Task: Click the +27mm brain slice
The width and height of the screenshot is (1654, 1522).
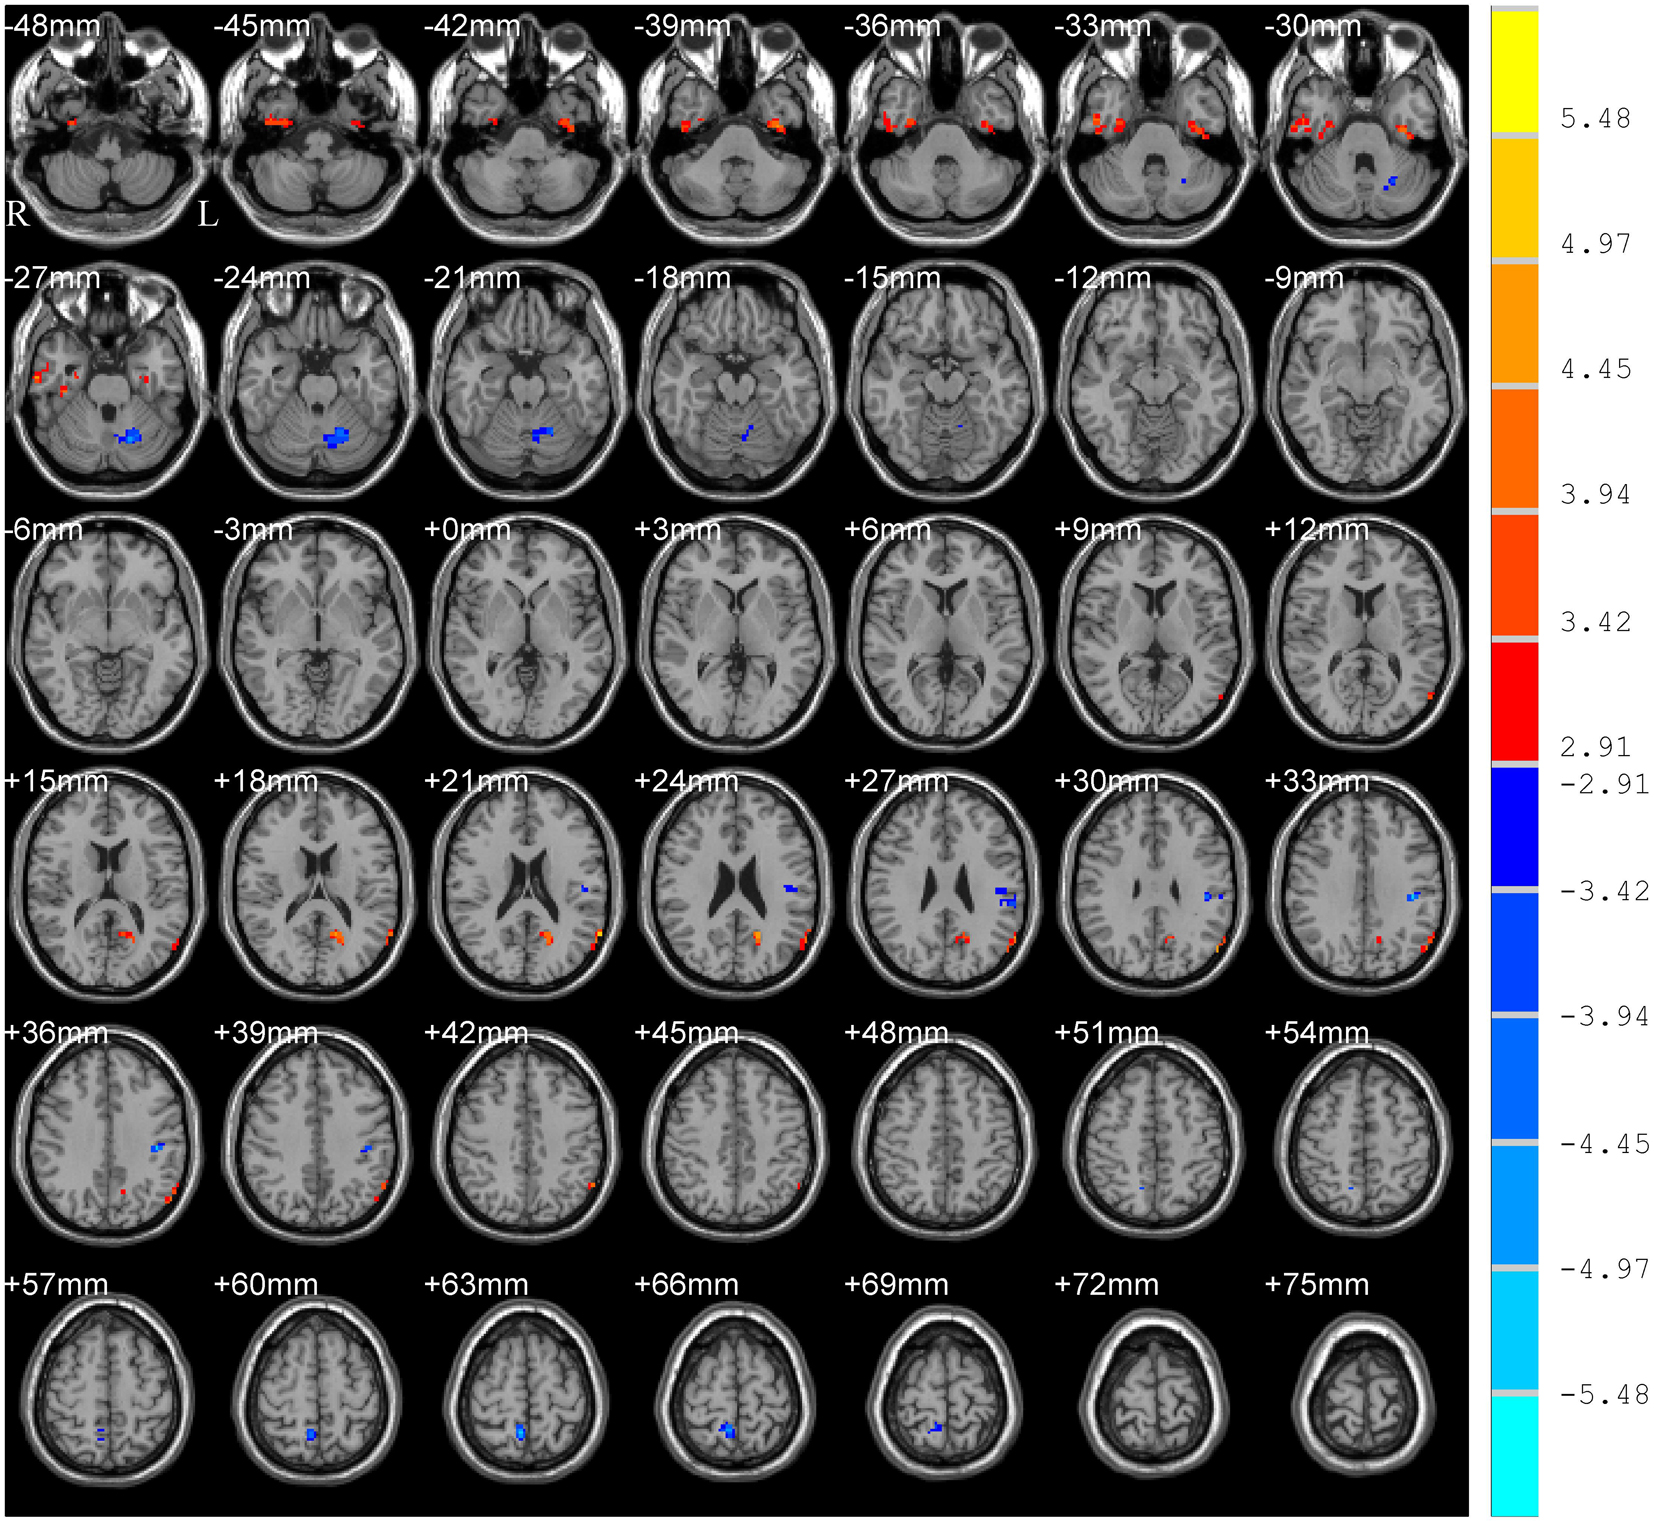Action: click(x=945, y=884)
